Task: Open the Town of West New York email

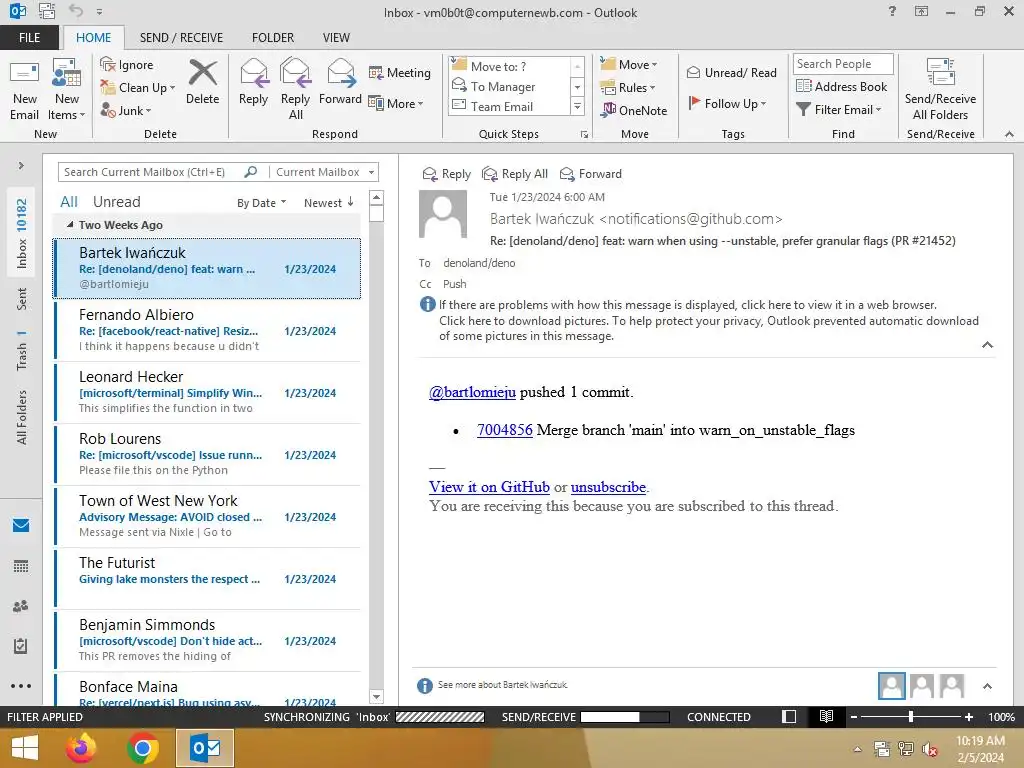Action: [208, 516]
